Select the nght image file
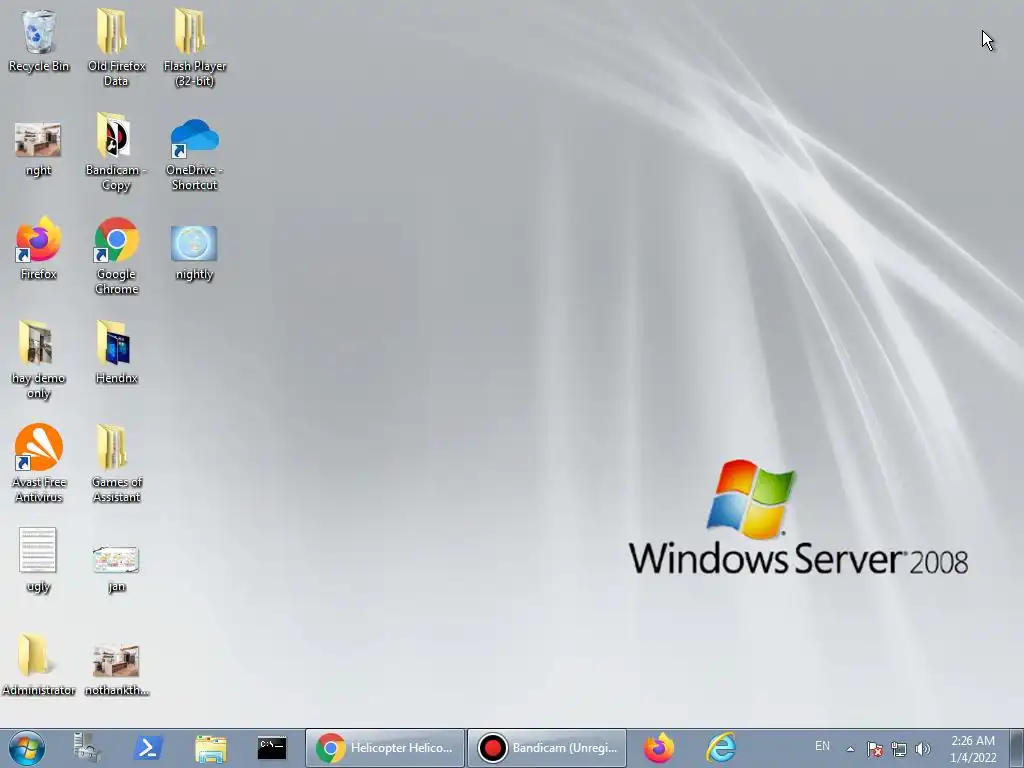Viewport: 1024px width, 768px height. pos(38,150)
